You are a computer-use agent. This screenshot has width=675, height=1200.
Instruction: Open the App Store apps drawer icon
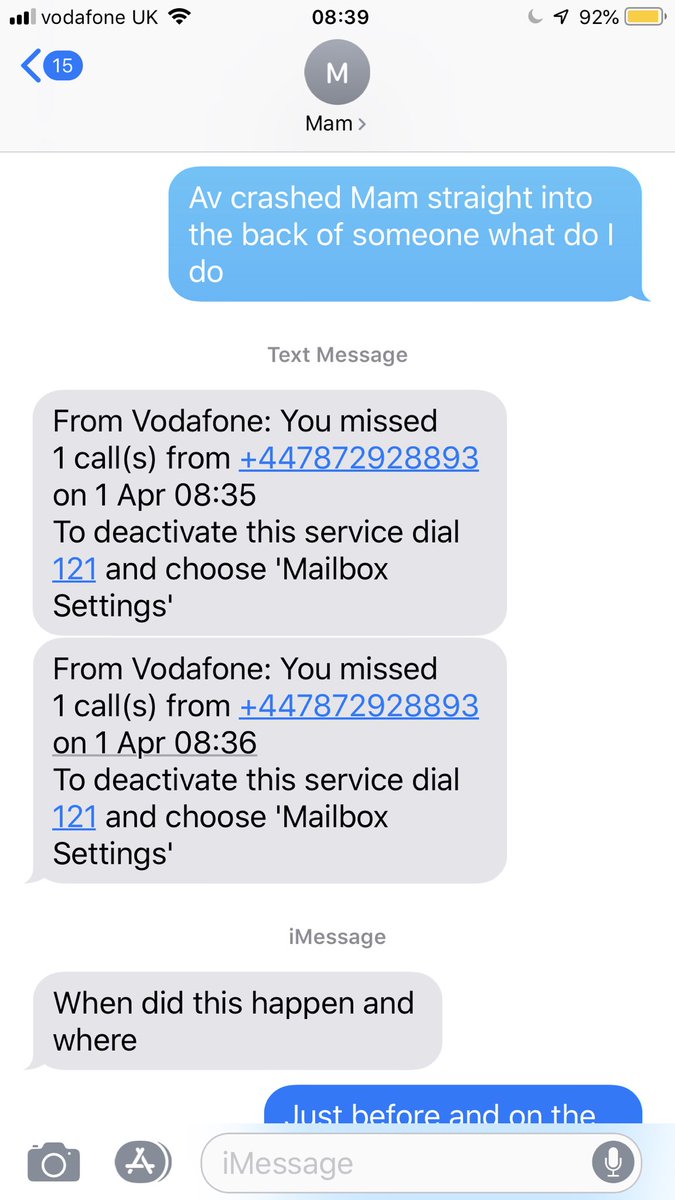pos(142,1162)
